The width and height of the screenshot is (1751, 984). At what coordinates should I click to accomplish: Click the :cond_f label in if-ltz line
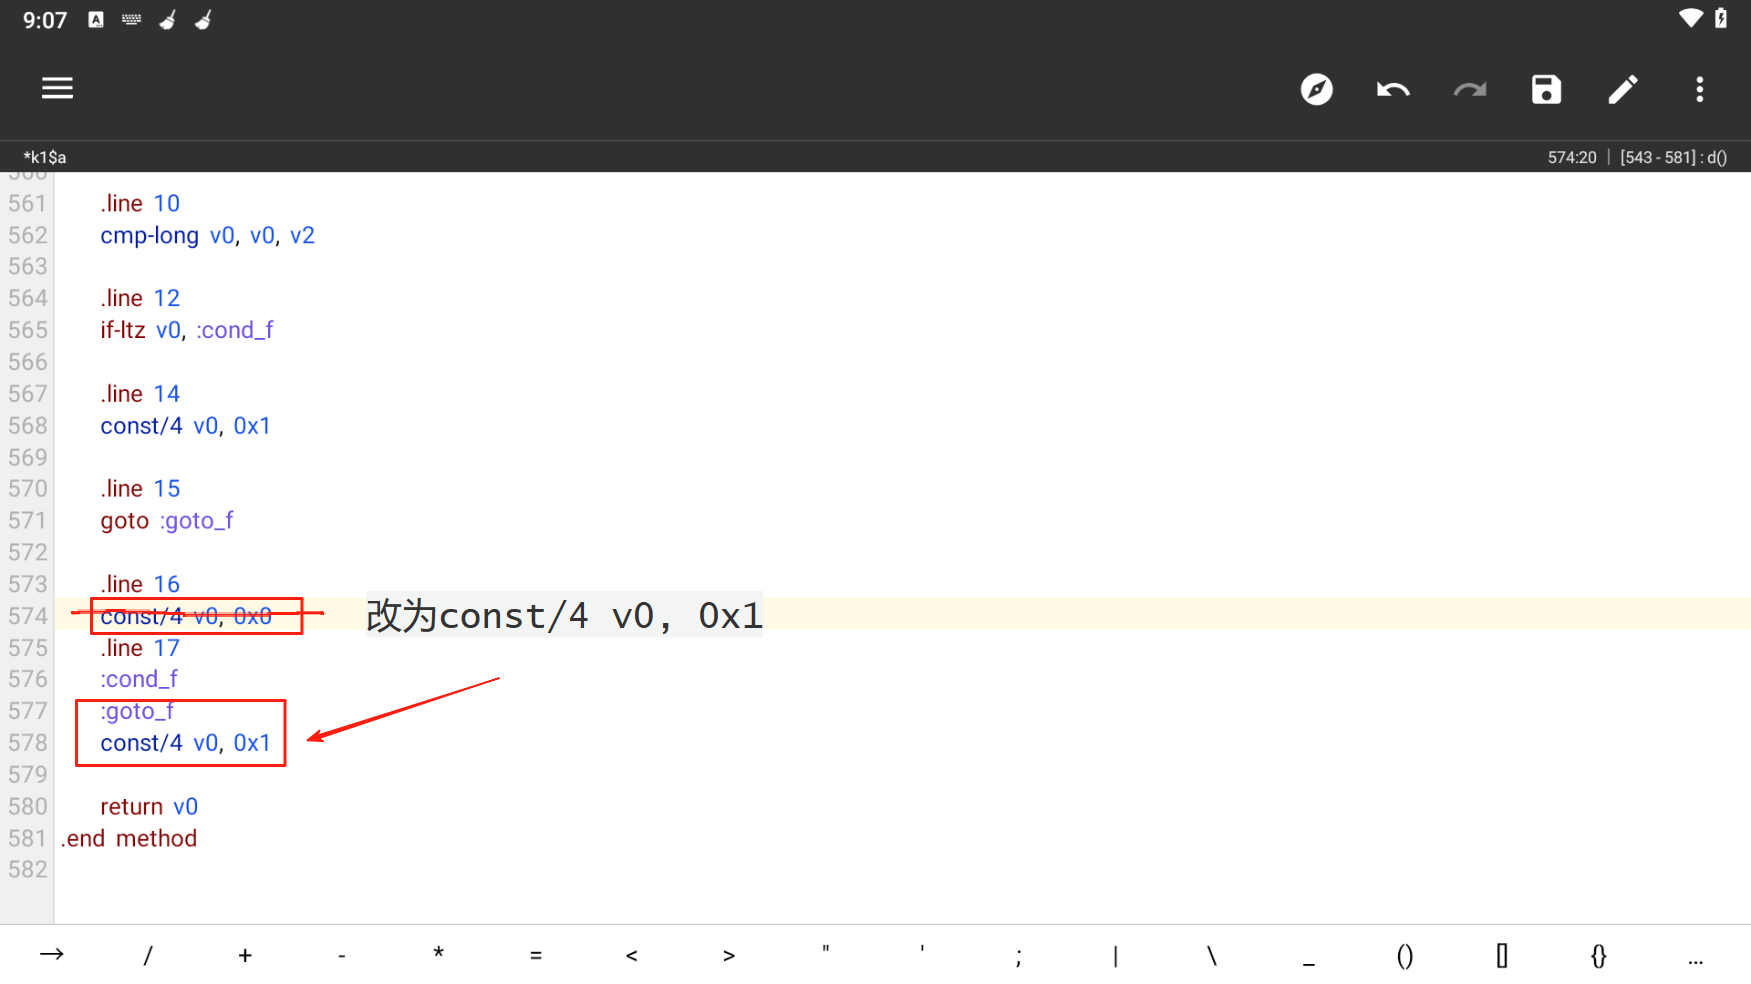tap(235, 330)
